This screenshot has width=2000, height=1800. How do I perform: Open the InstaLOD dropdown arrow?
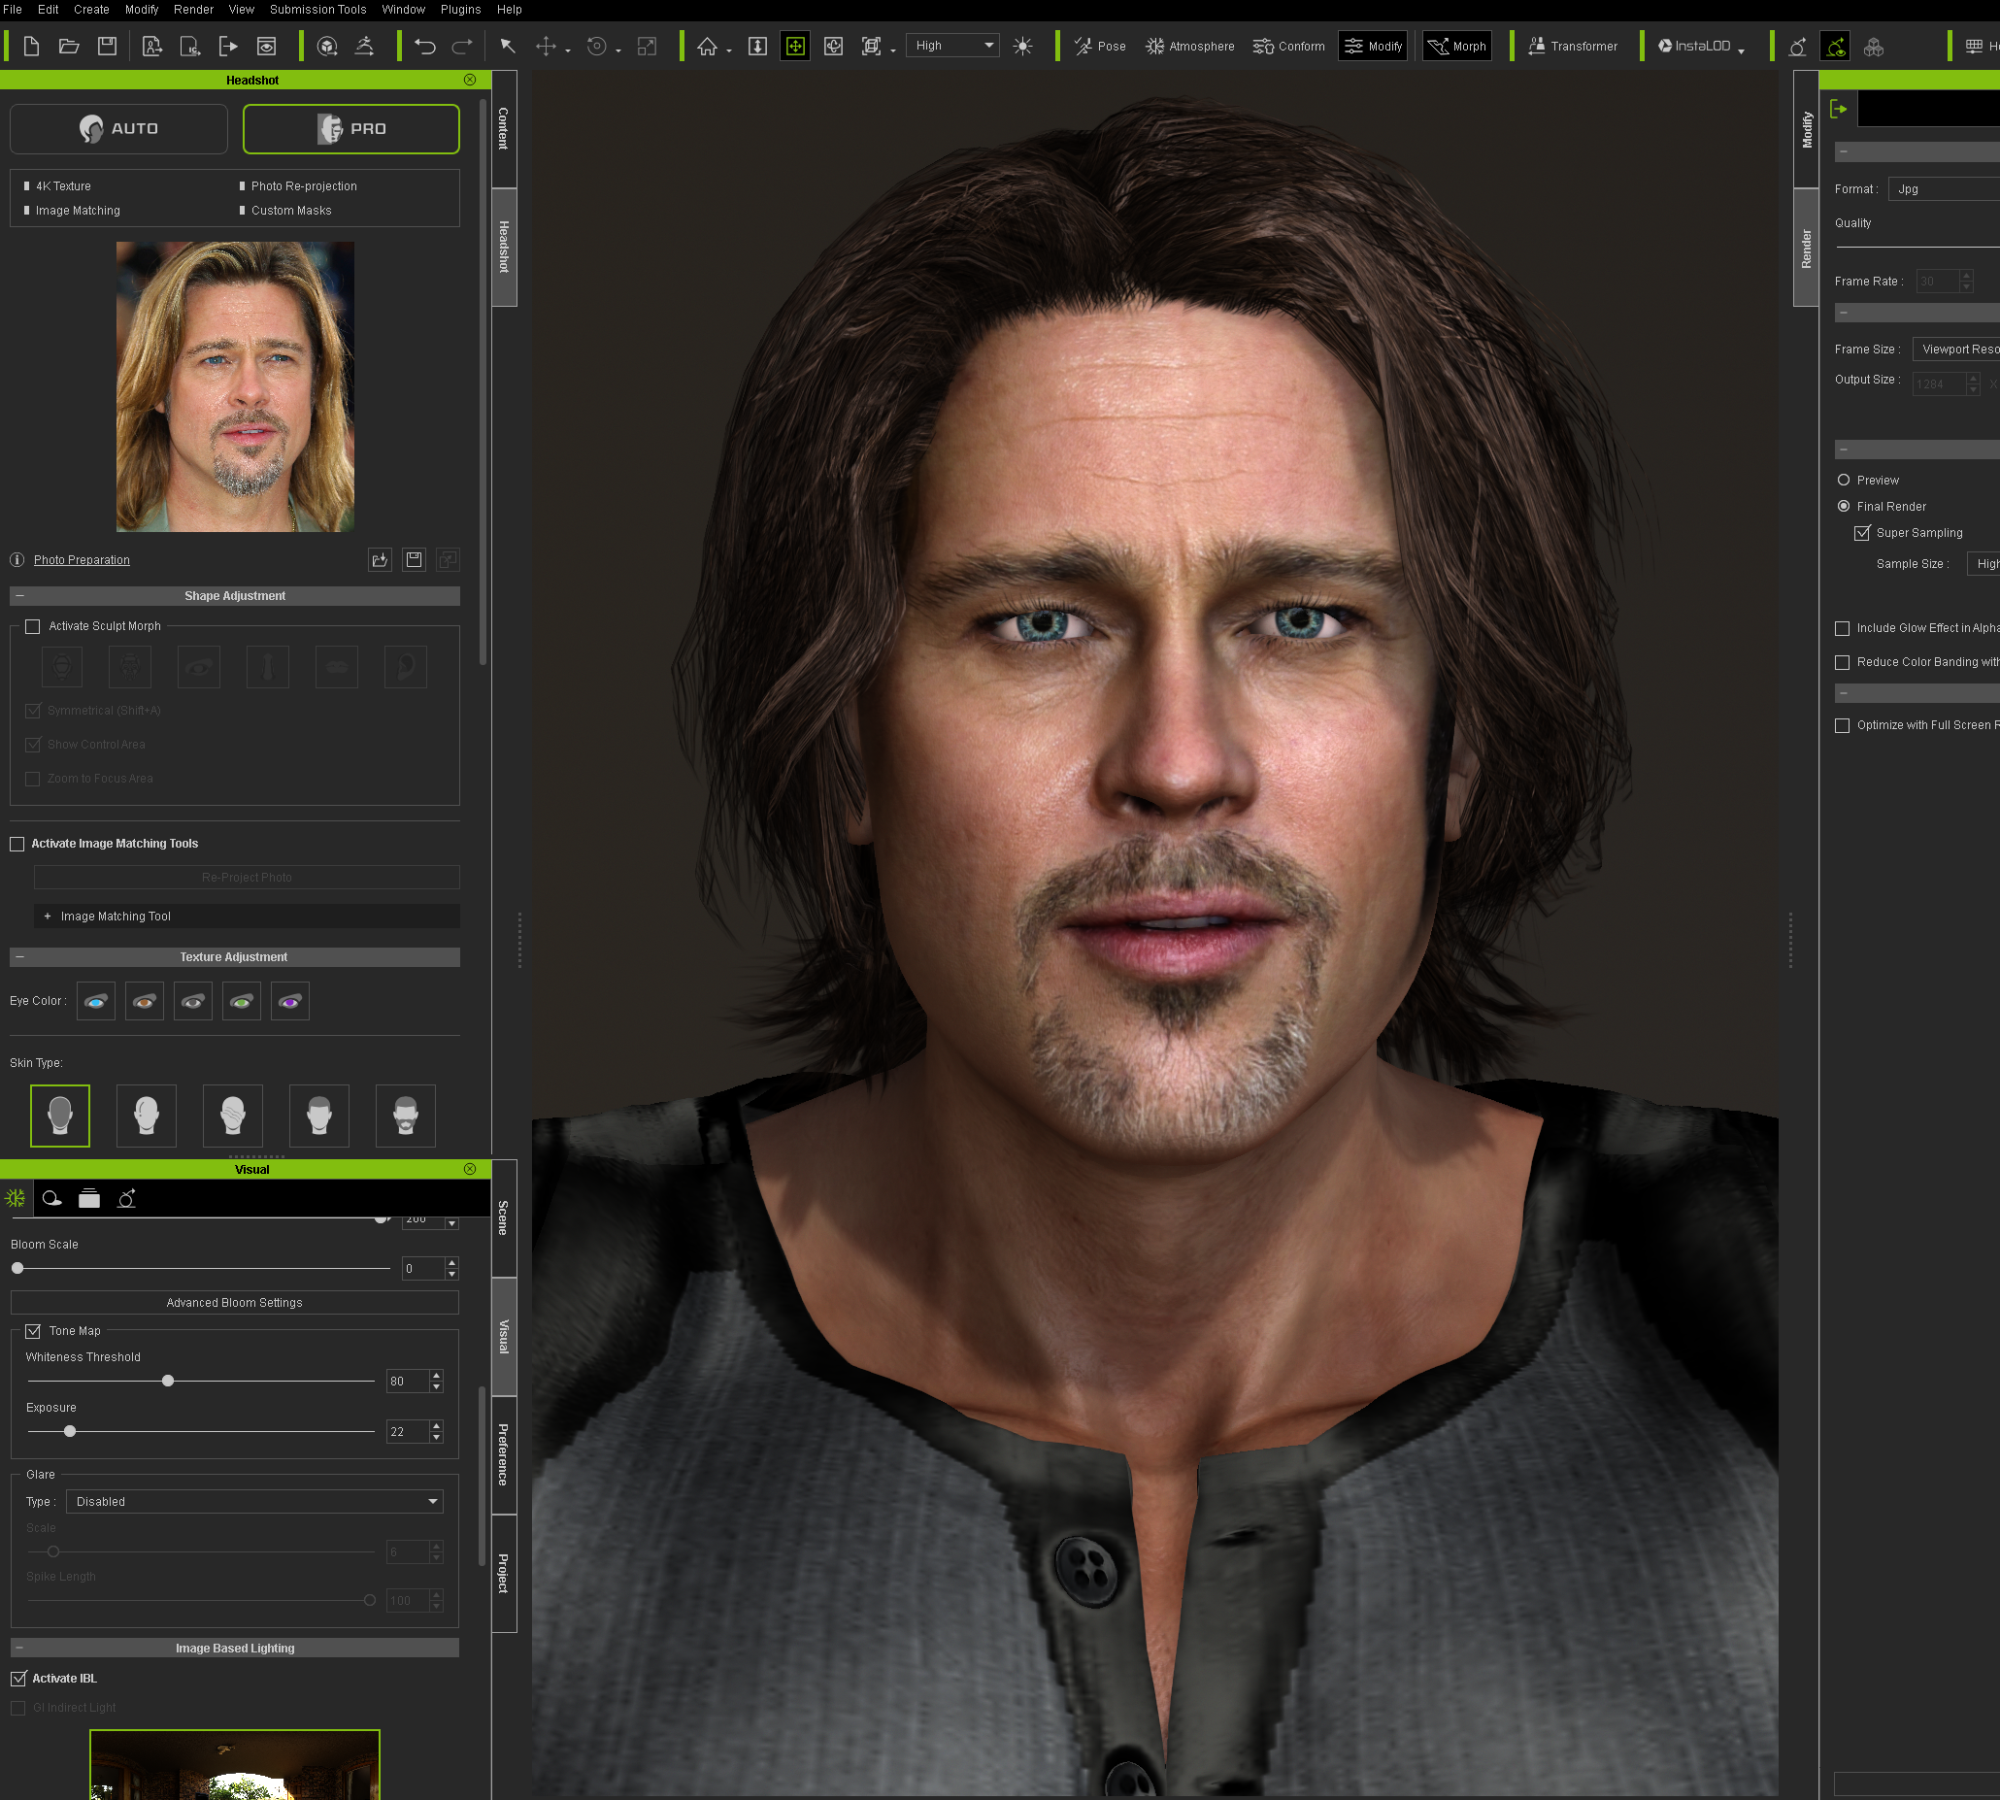point(1741,50)
